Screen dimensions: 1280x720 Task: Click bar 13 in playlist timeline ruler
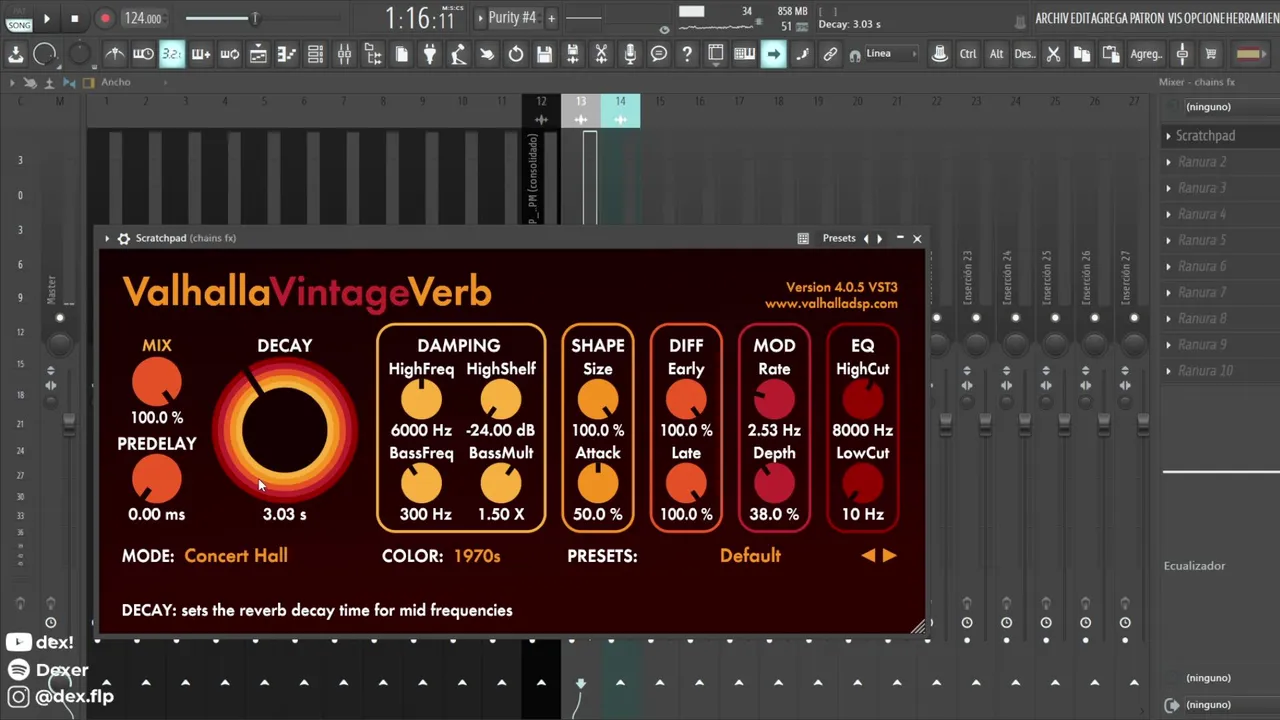pos(580,101)
